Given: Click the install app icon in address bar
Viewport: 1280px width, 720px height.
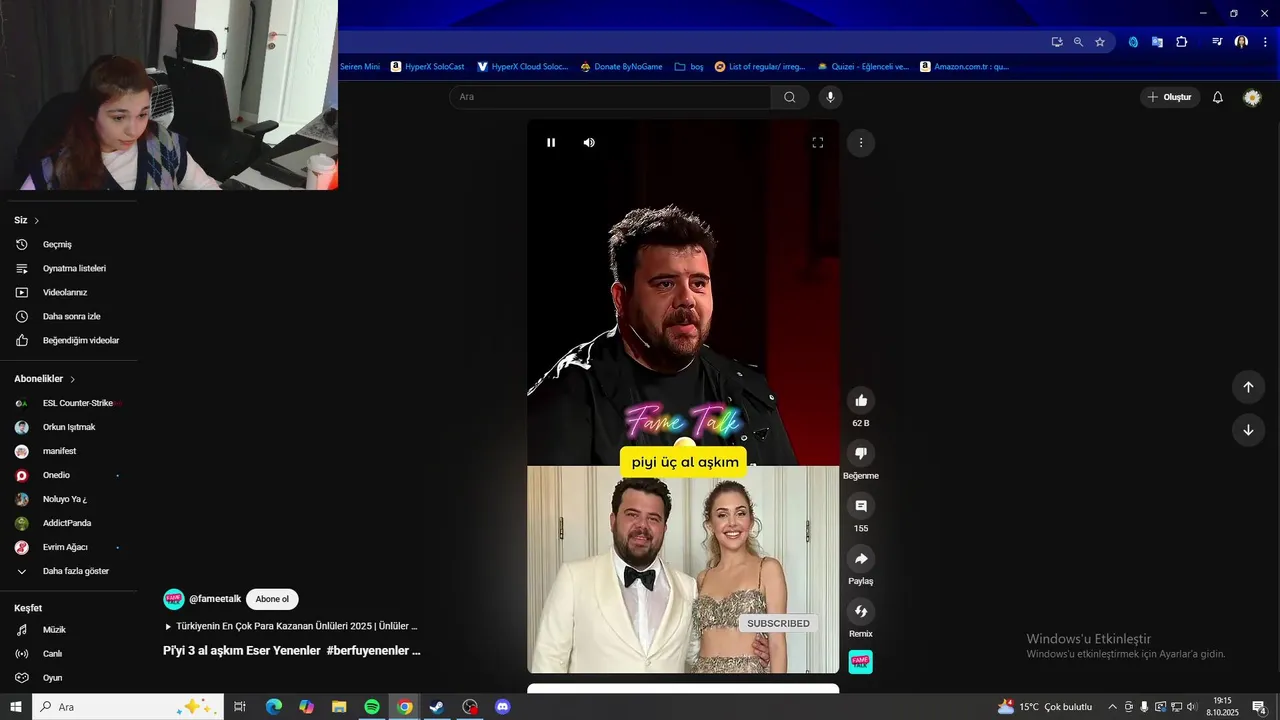Looking at the screenshot, I should click(1057, 42).
